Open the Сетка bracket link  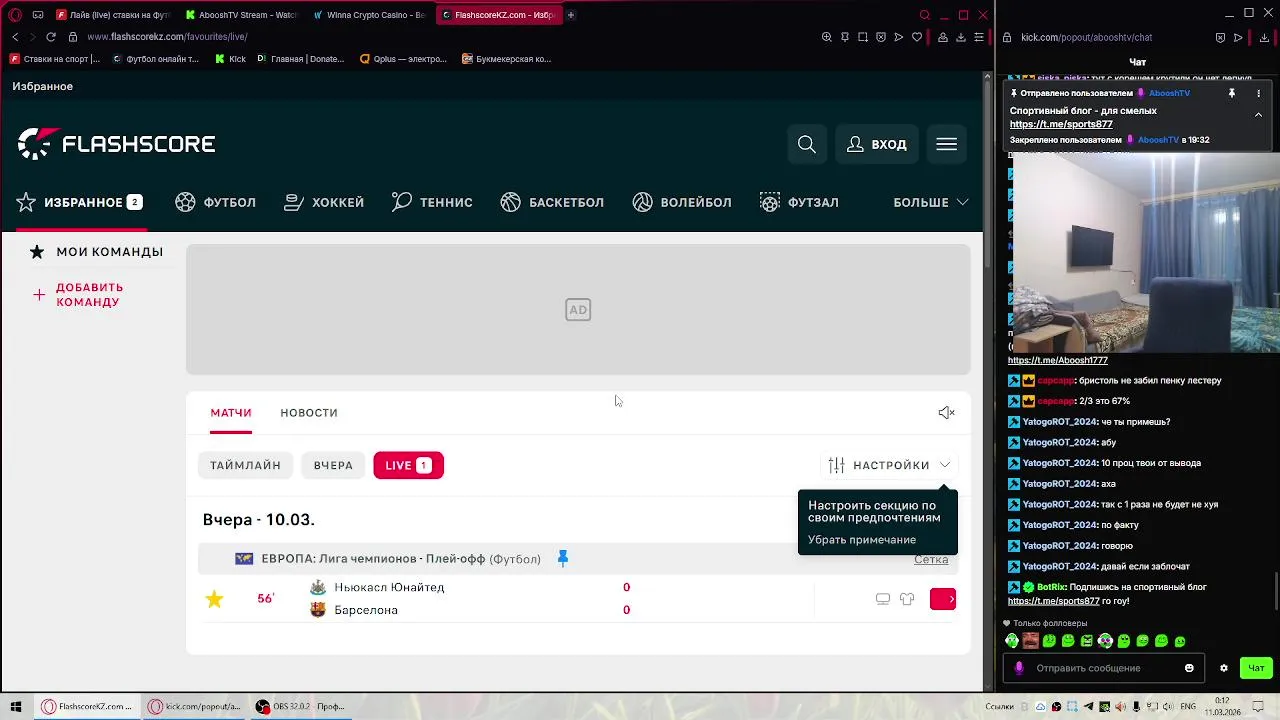coord(931,559)
